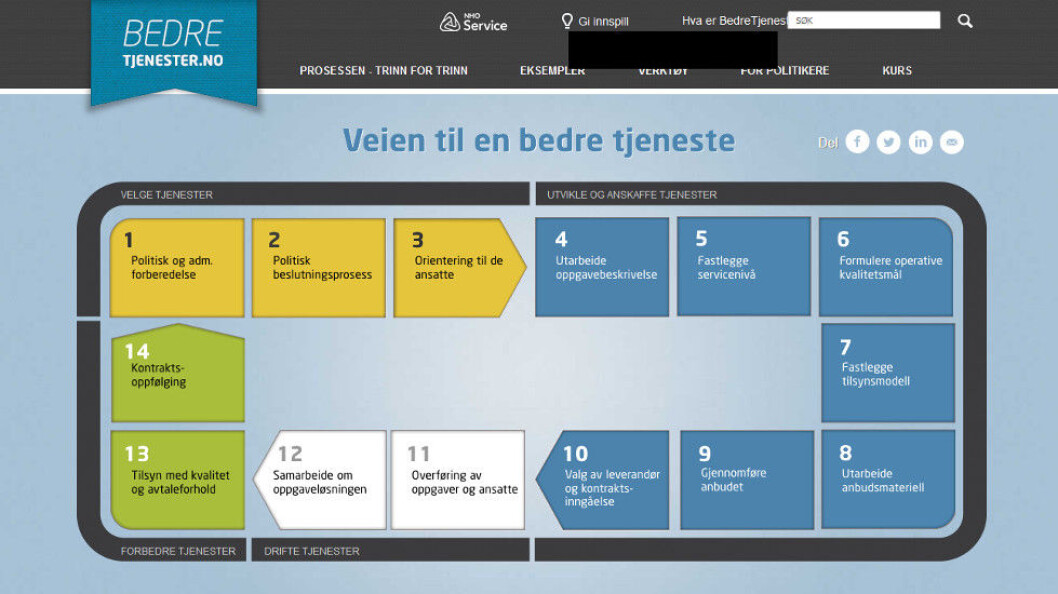Open Hva er BedreTjenester link
This screenshot has height=594, width=1058.
[734, 21]
